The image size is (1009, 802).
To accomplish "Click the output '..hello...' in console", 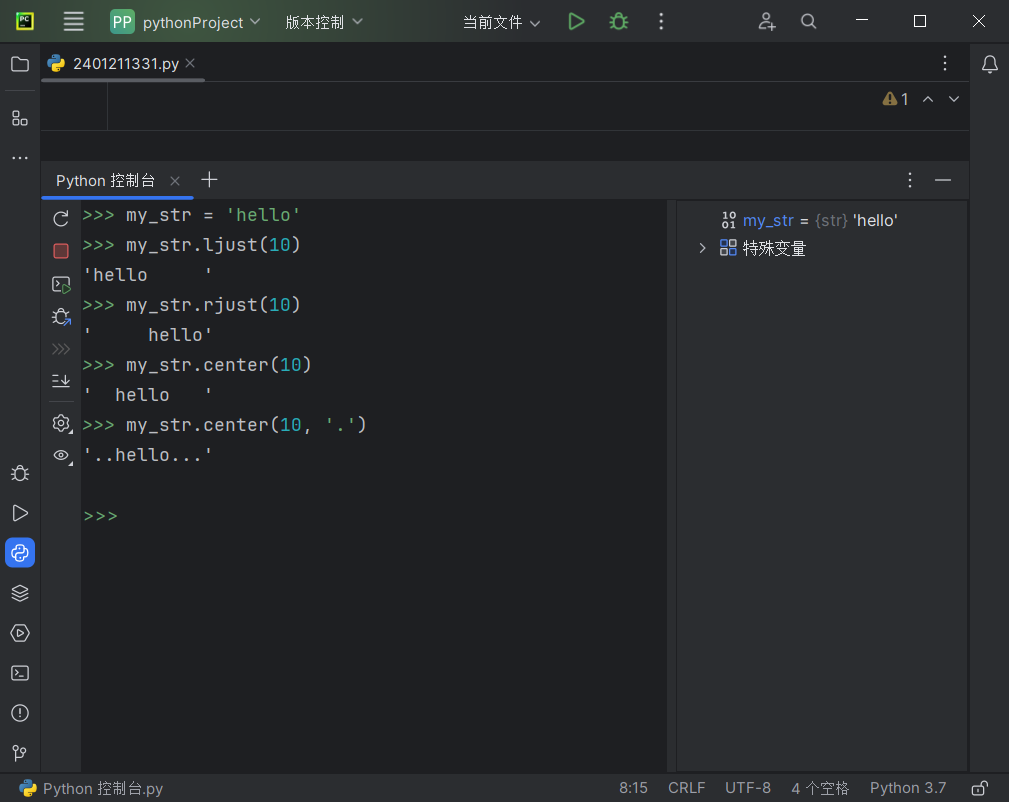I will [x=147, y=455].
